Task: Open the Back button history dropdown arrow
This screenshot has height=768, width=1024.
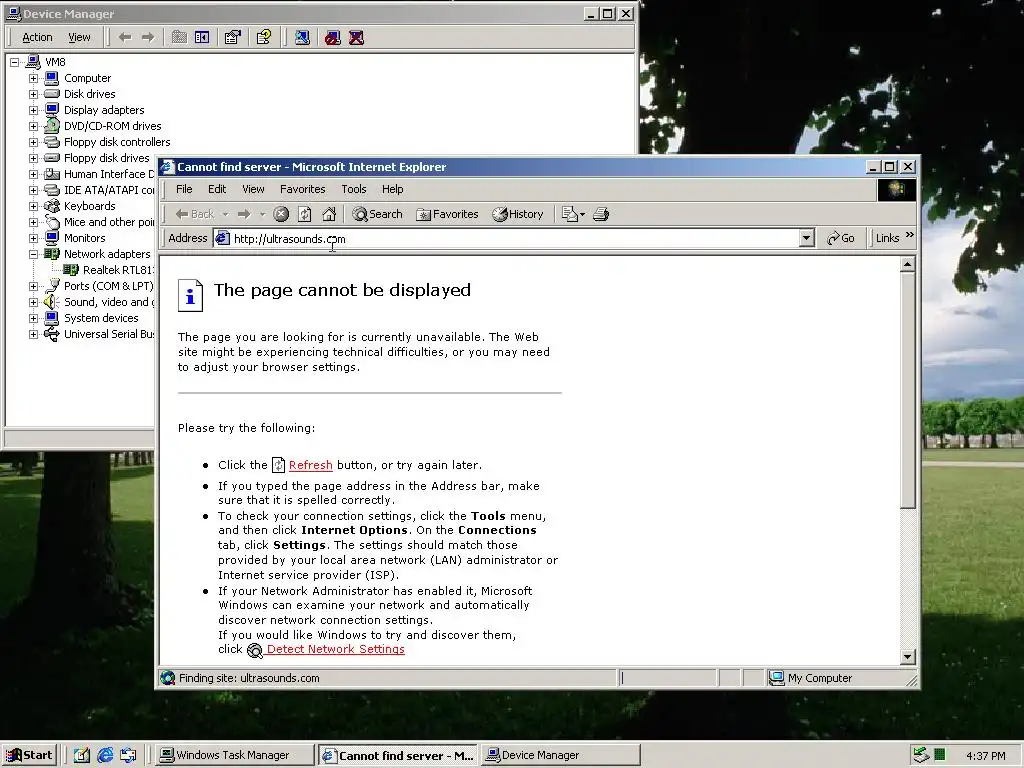Action: pyautogui.click(x=225, y=214)
